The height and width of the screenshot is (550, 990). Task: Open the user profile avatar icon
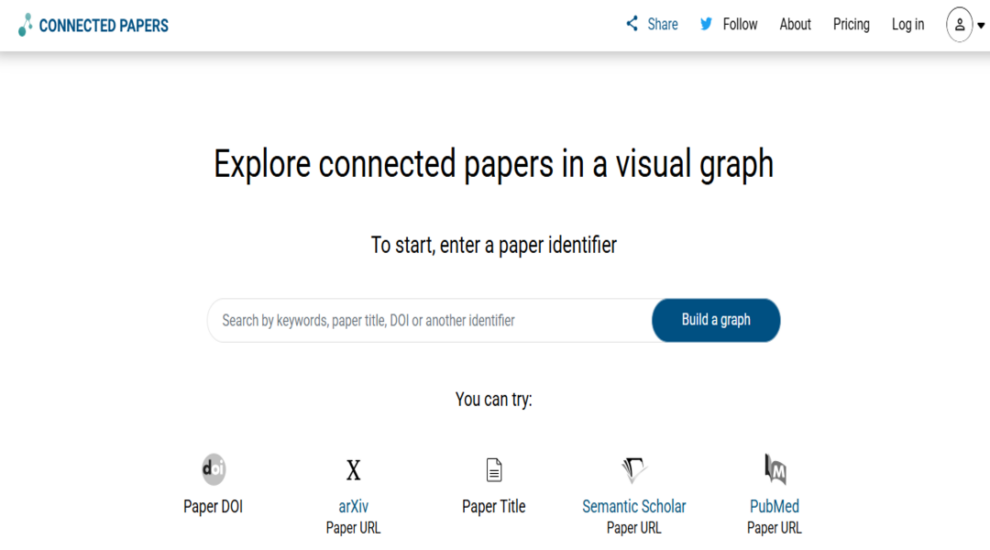959,25
